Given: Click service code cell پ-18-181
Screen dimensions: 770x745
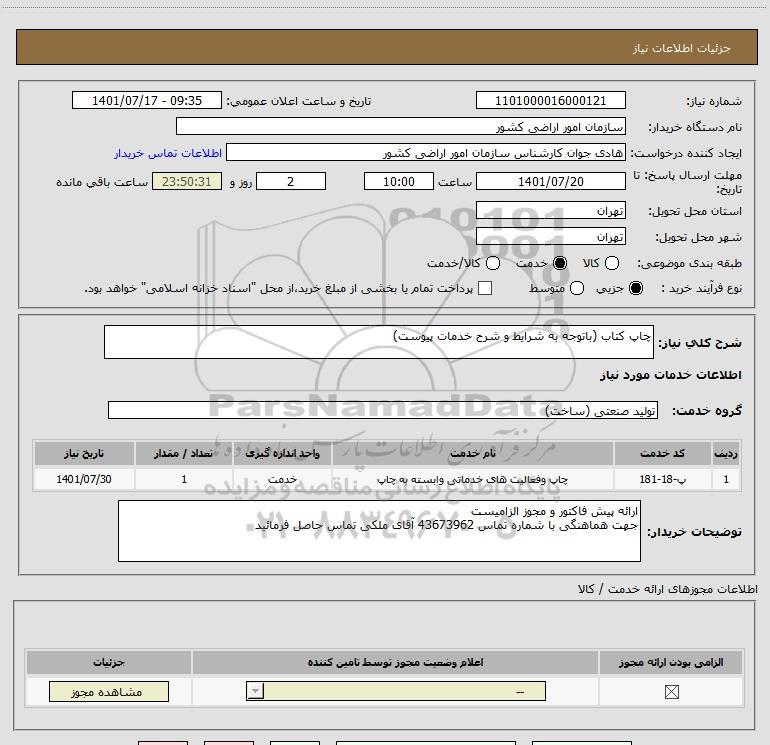Looking at the screenshot, I should (x=662, y=479).
